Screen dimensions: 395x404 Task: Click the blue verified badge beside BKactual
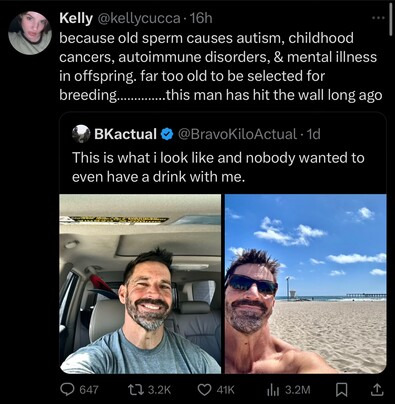tap(167, 134)
